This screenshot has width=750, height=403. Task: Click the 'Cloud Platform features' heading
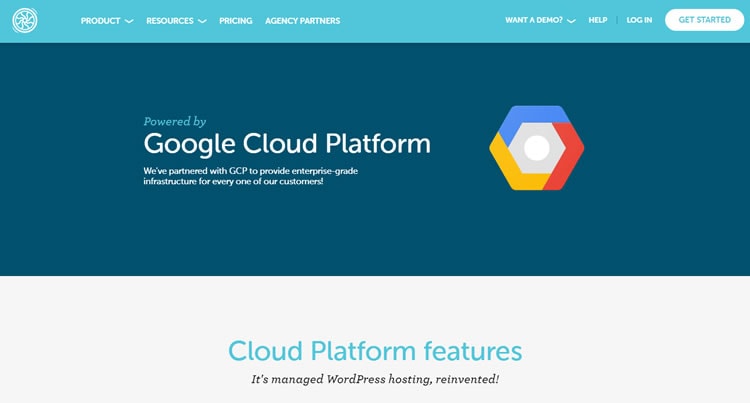coord(375,351)
